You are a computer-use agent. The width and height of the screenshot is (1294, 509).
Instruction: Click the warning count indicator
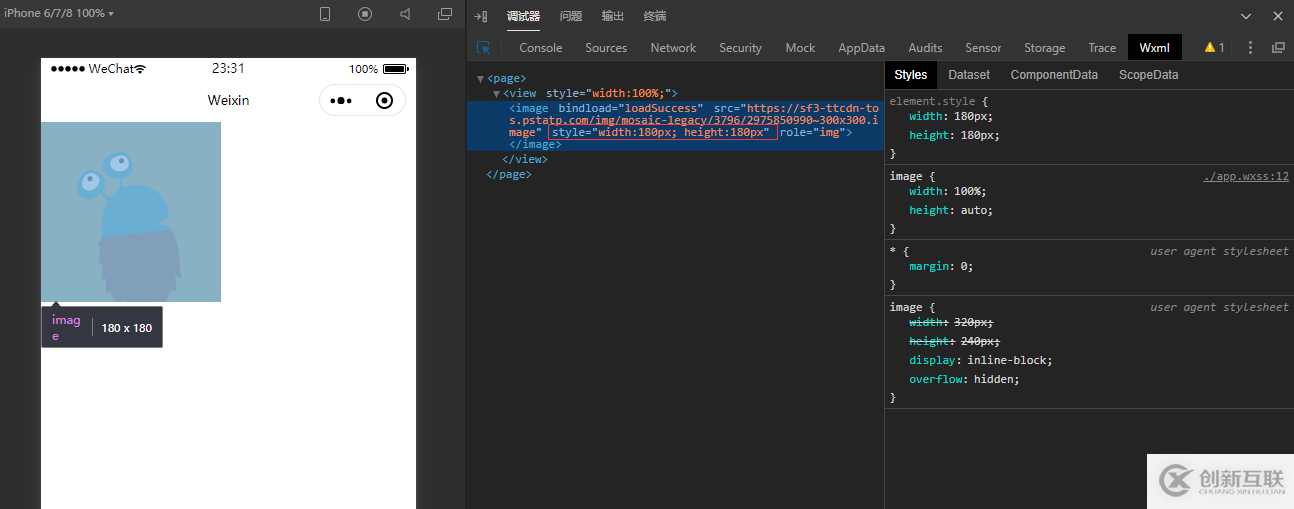tap(1214, 47)
